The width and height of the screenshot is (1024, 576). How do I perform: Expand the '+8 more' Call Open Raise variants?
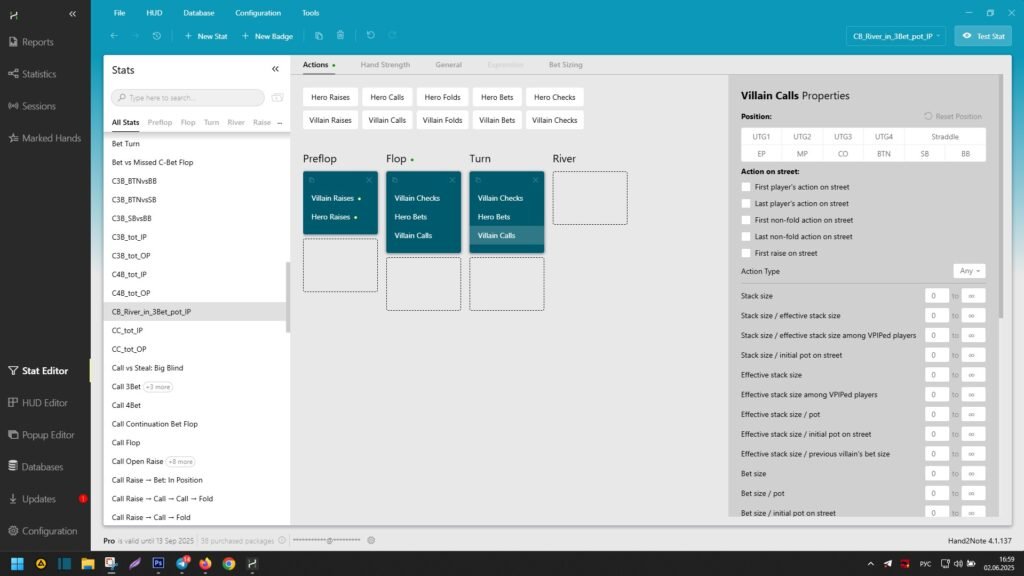pyautogui.click(x=180, y=461)
